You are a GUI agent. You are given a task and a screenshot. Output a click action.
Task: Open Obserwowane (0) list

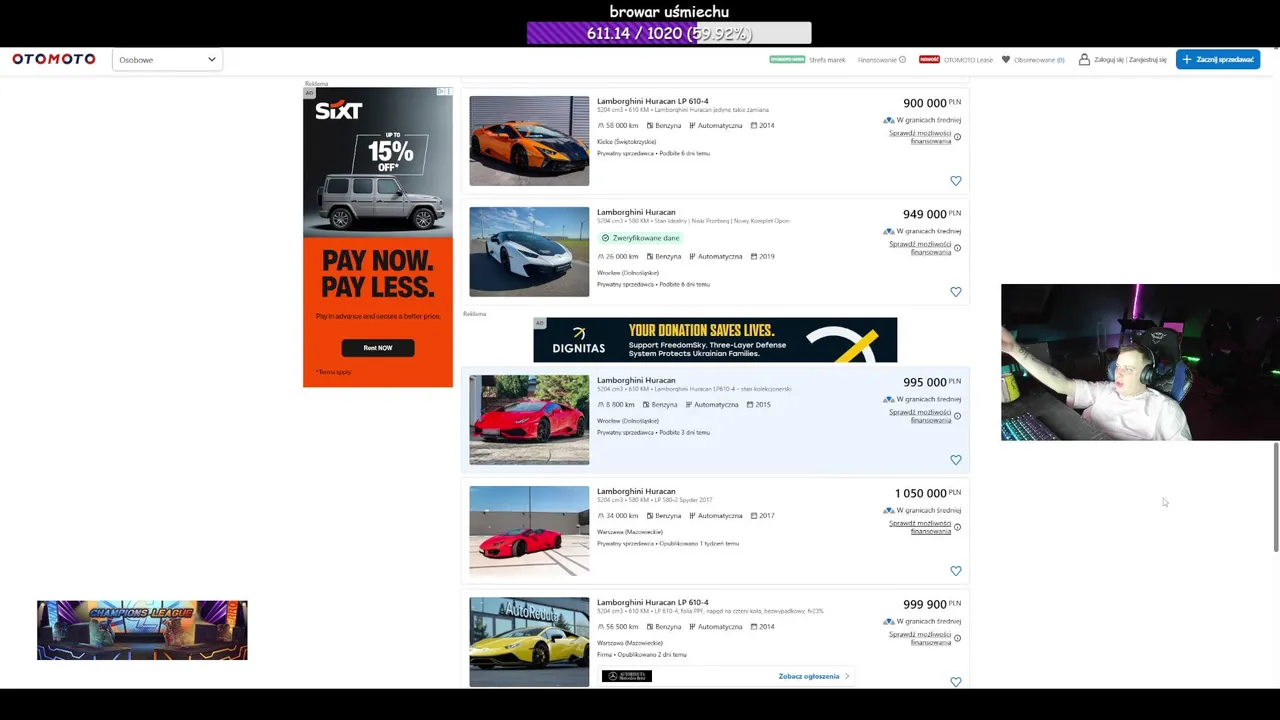coord(1039,60)
